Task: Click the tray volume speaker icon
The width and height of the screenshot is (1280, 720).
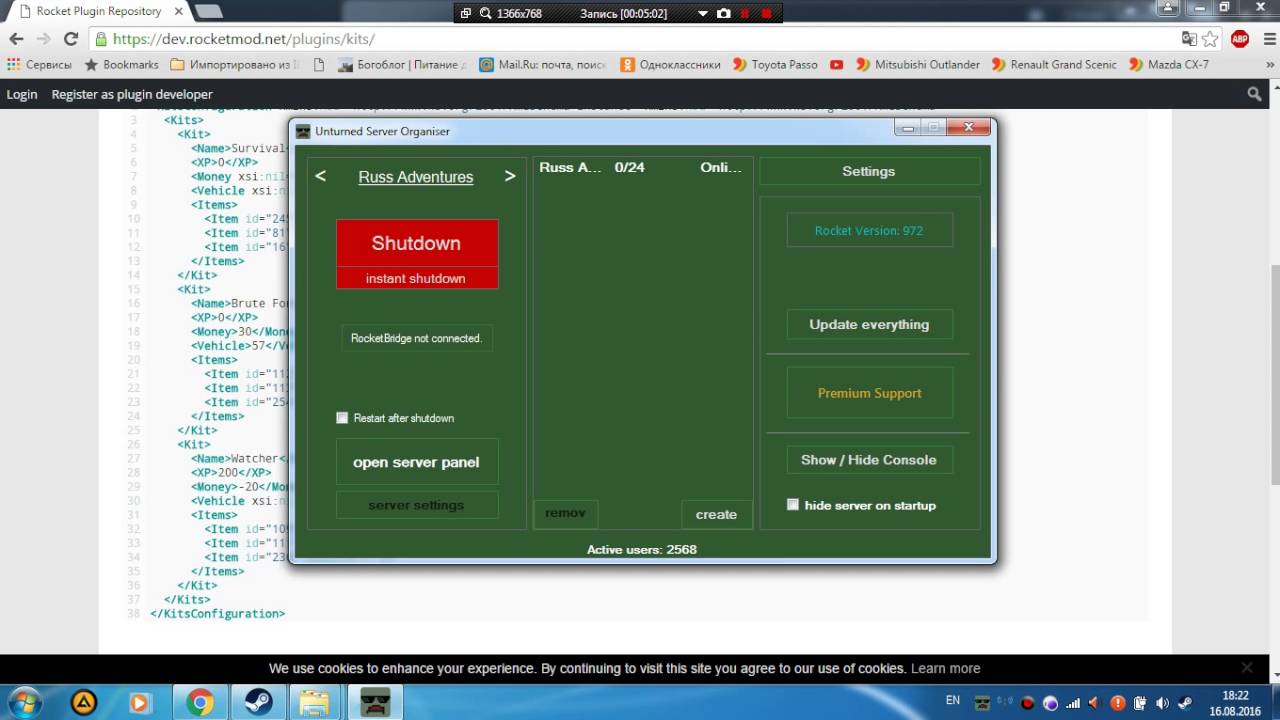Action: coord(1162,703)
